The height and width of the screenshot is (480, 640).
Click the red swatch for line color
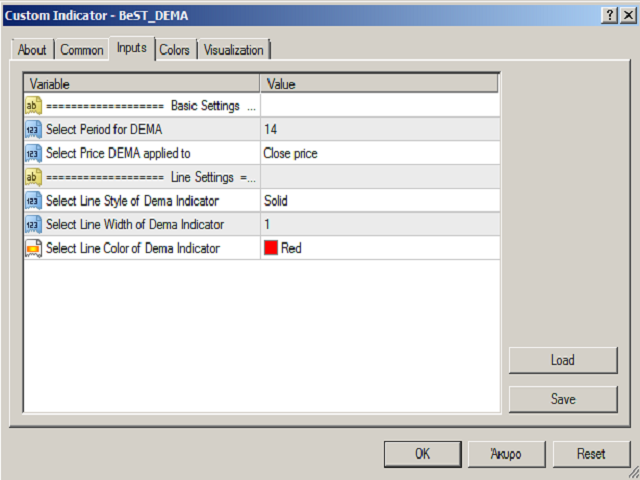point(271,248)
